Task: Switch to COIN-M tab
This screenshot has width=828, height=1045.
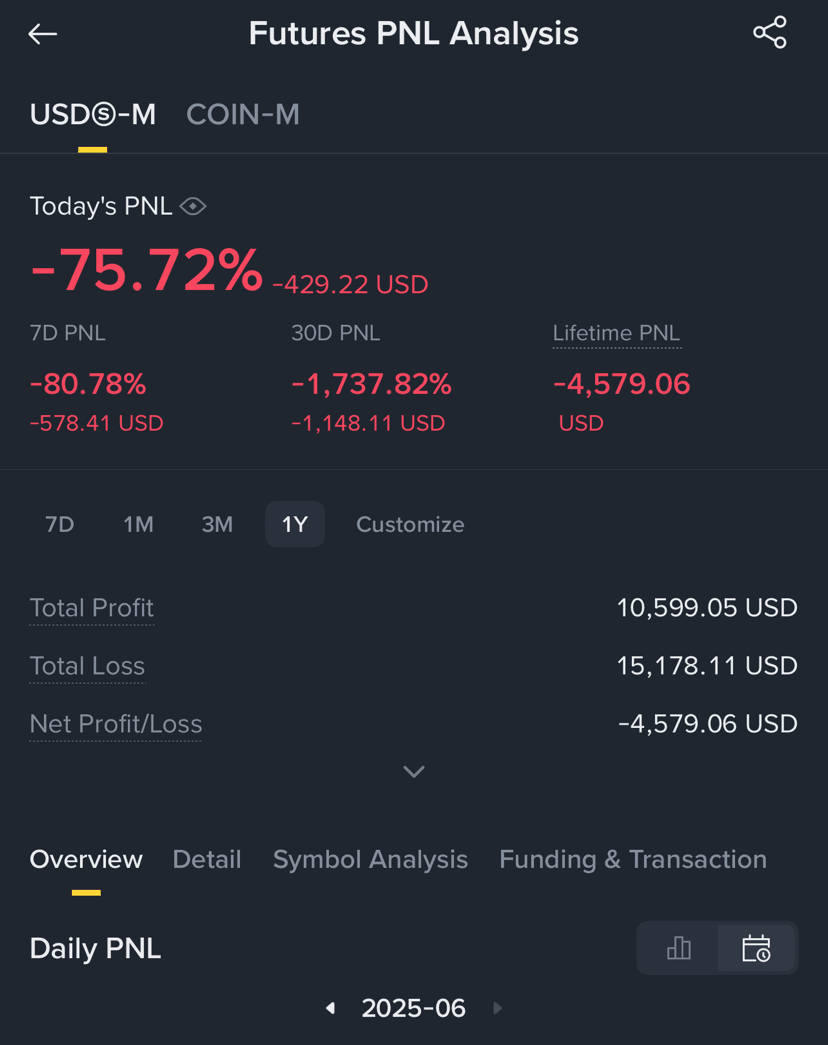Action: (243, 115)
